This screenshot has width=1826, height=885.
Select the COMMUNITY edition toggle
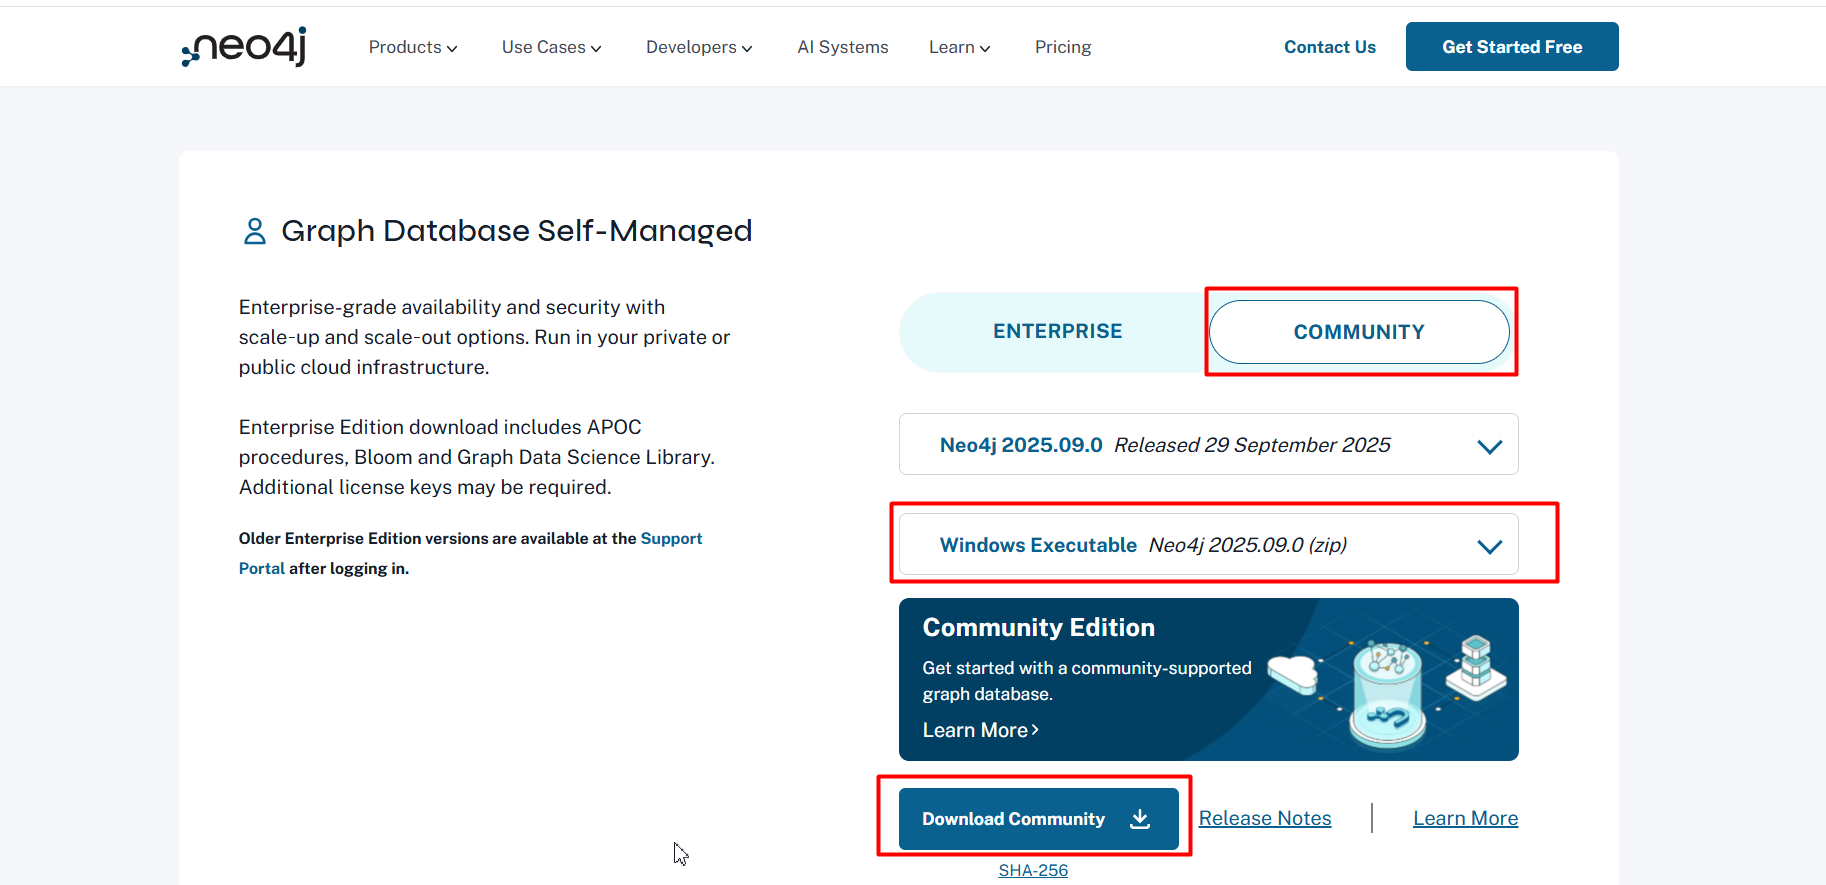1358,332
